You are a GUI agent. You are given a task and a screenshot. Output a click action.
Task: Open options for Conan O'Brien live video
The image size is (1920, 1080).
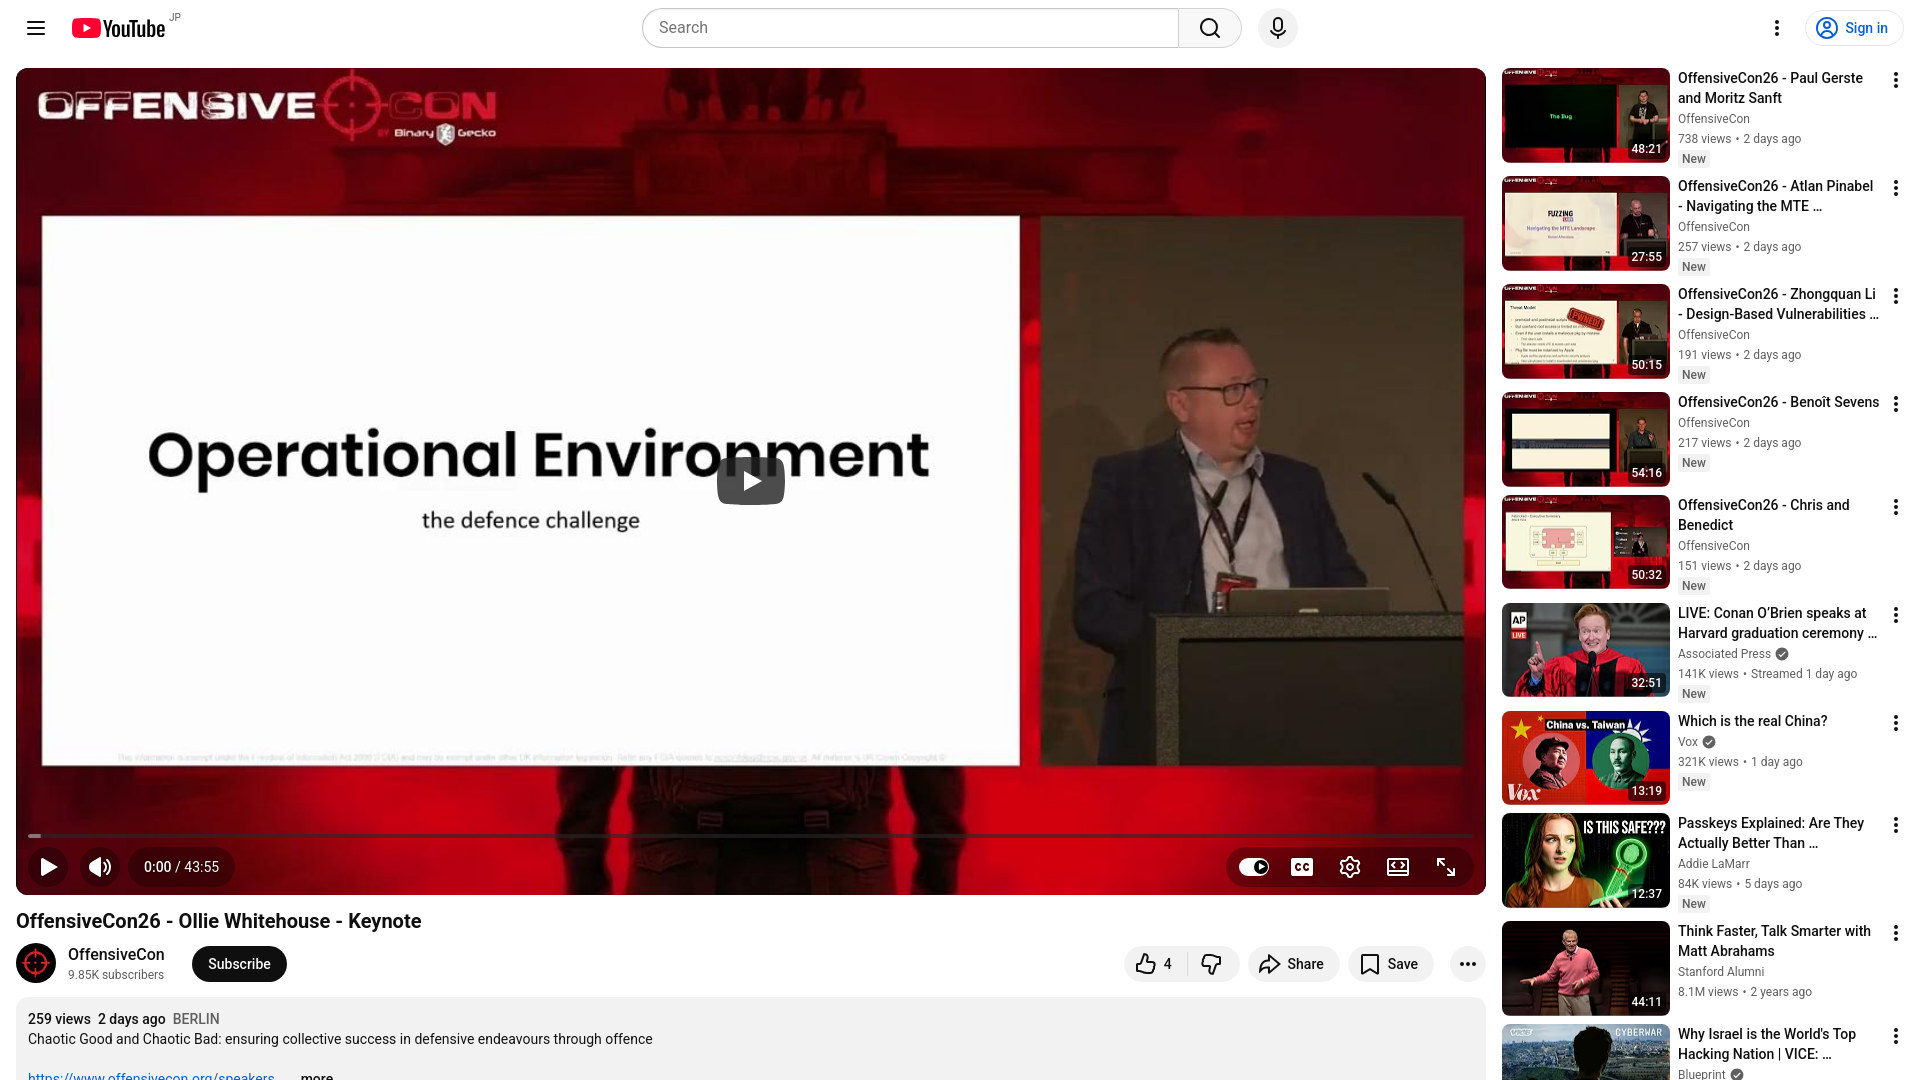pos(1896,615)
